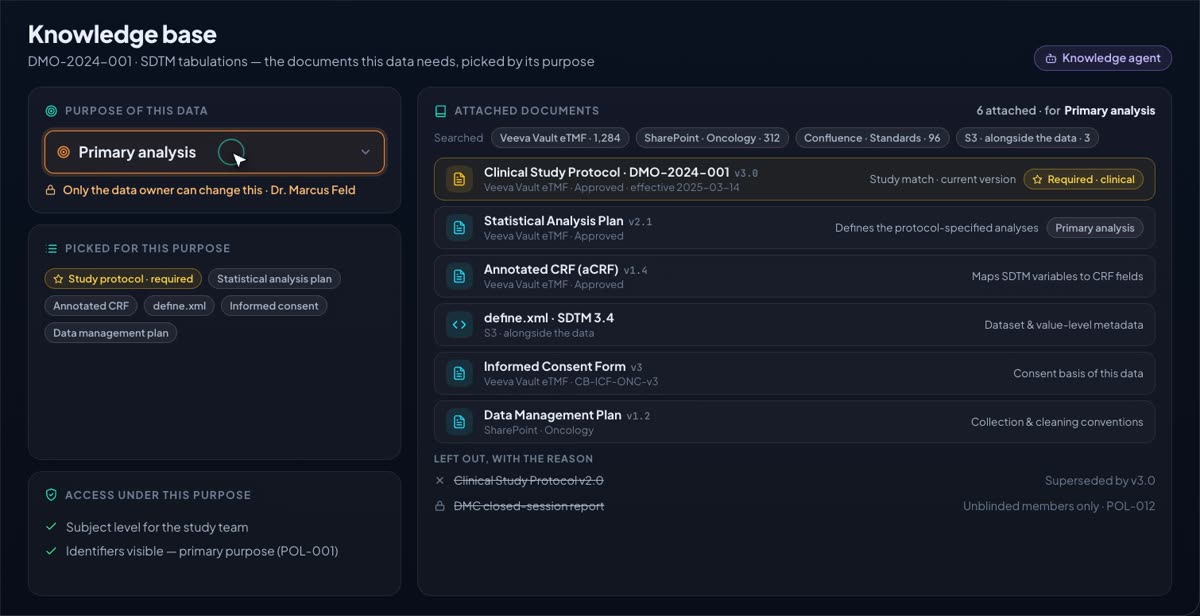Click the Study match · current version text
Image resolution: width=1200 pixels, height=616 pixels.
(x=942, y=179)
